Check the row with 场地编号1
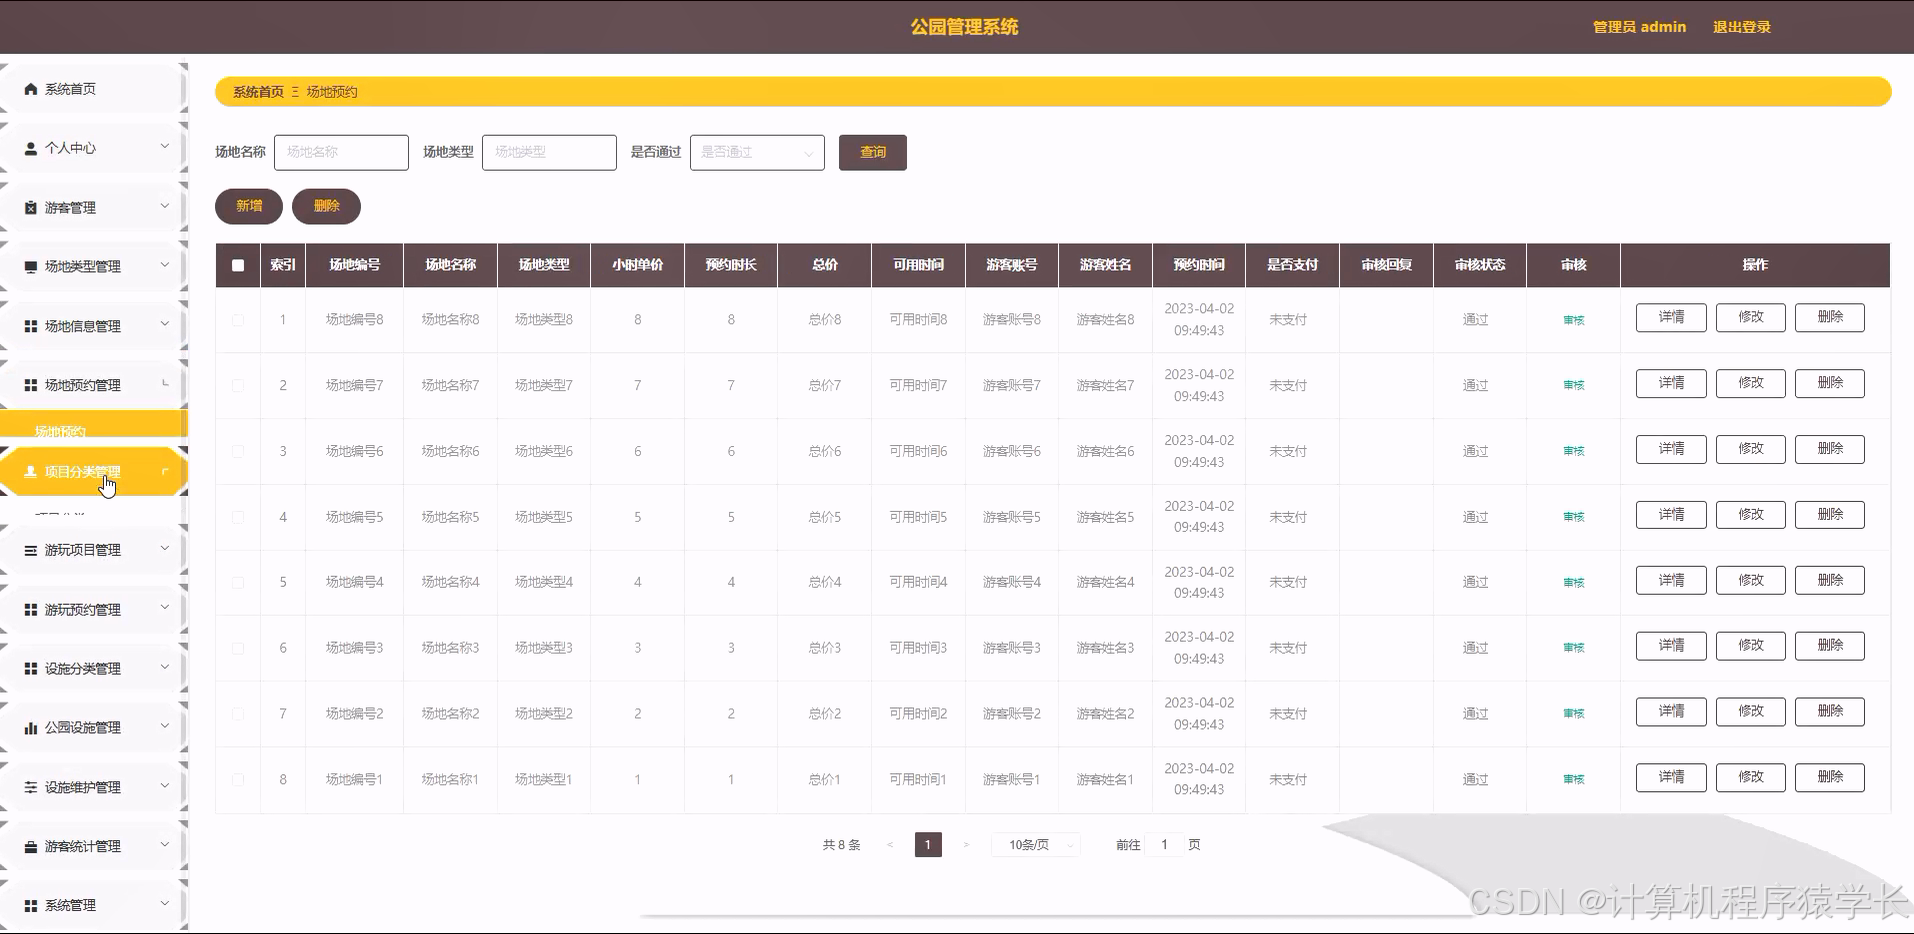The width and height of the screenshot is (1914, 934). [238, 779]
